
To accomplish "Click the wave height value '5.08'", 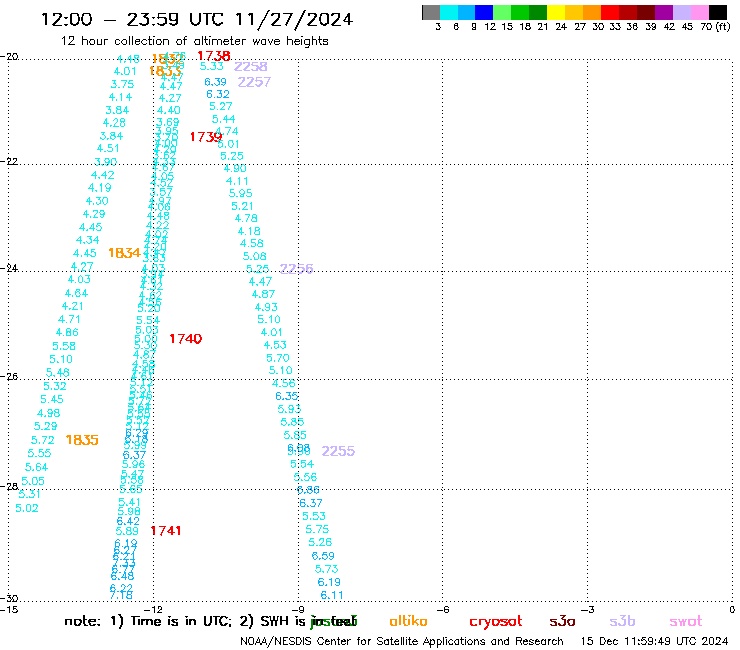I will 254,256.
